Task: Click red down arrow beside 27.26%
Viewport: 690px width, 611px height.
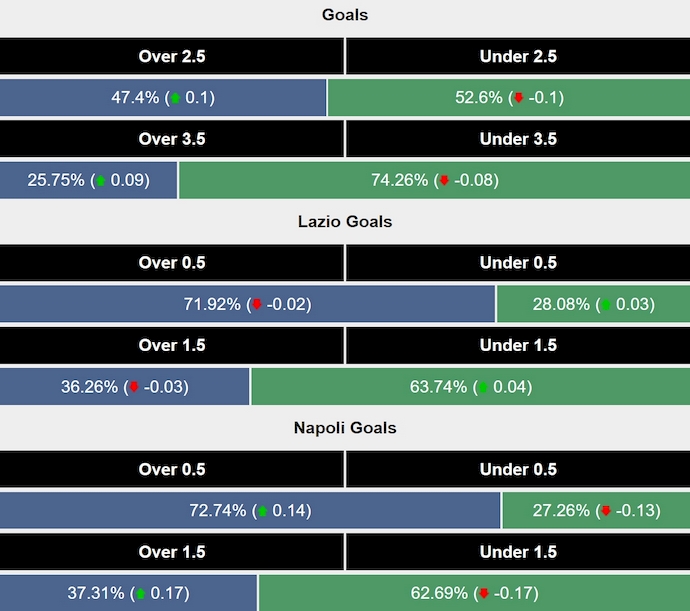Action: (604, 511)
